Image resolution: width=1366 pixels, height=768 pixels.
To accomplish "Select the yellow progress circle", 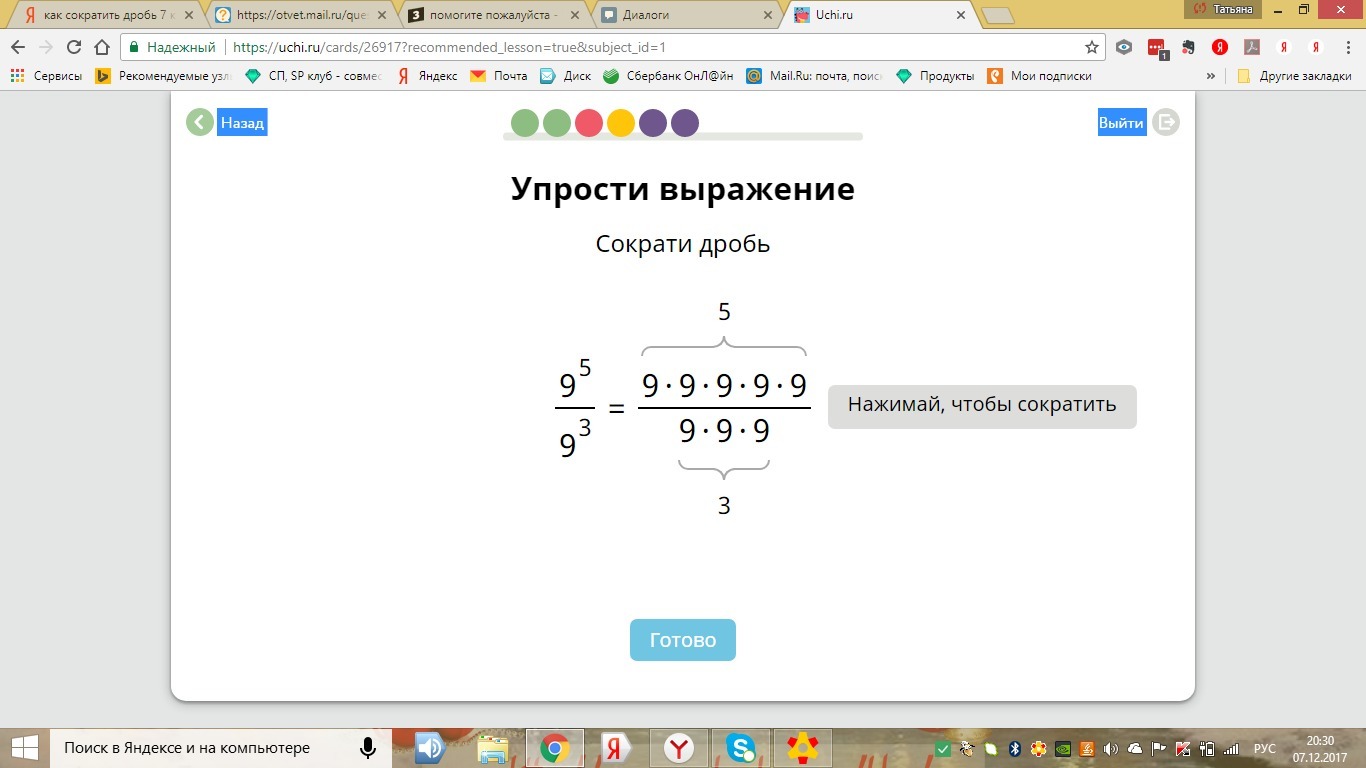I will 621,123.
